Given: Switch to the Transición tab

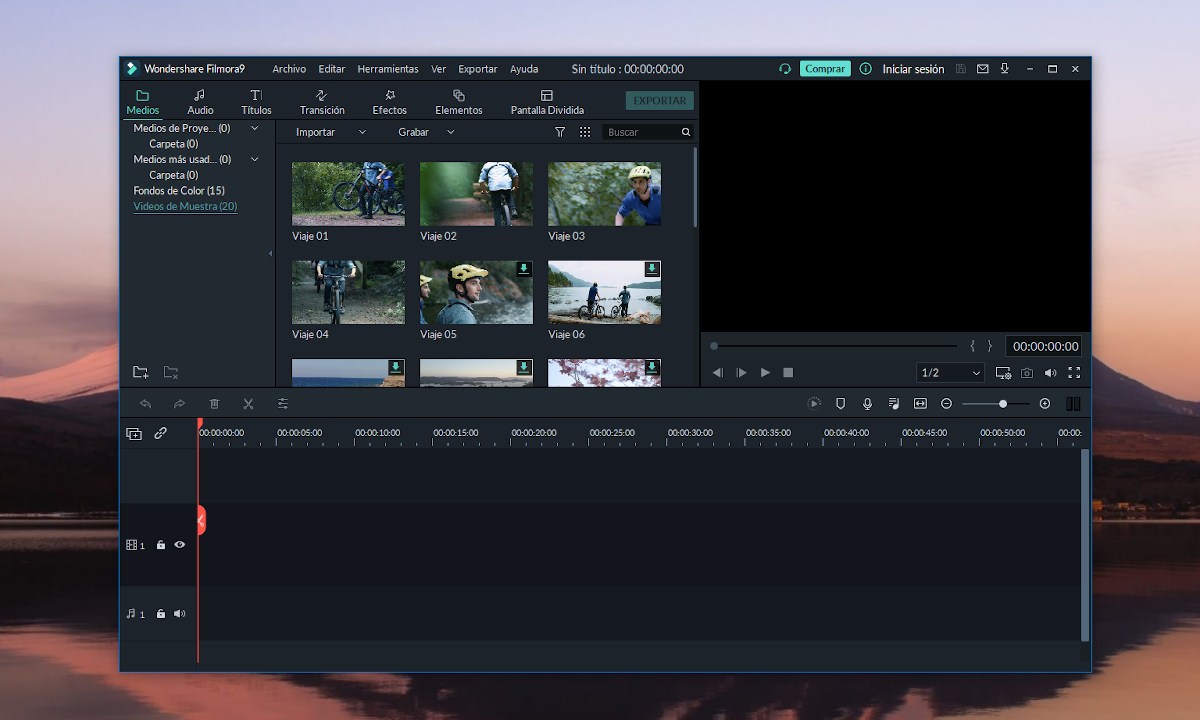Looking at the screenshot, I should [322, 102].
